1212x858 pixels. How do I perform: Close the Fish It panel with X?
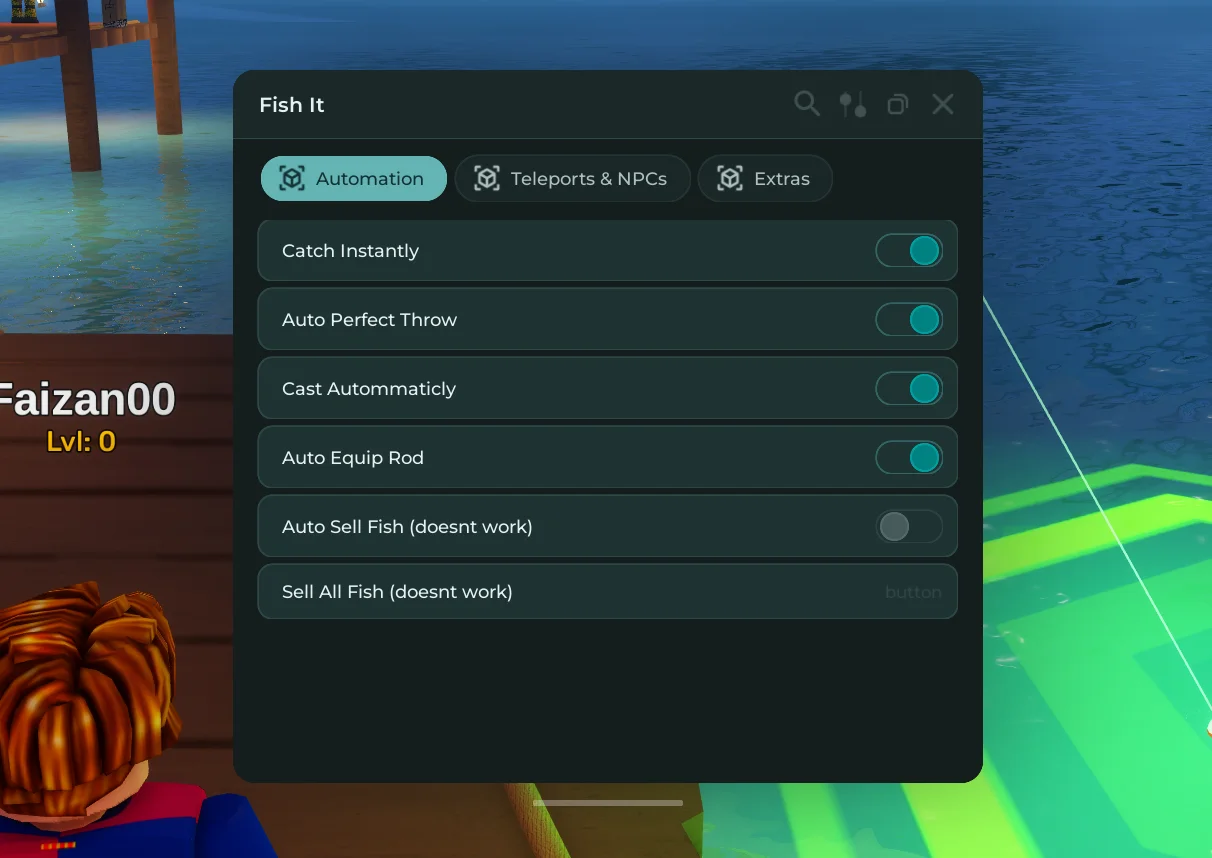coord(943,104)
